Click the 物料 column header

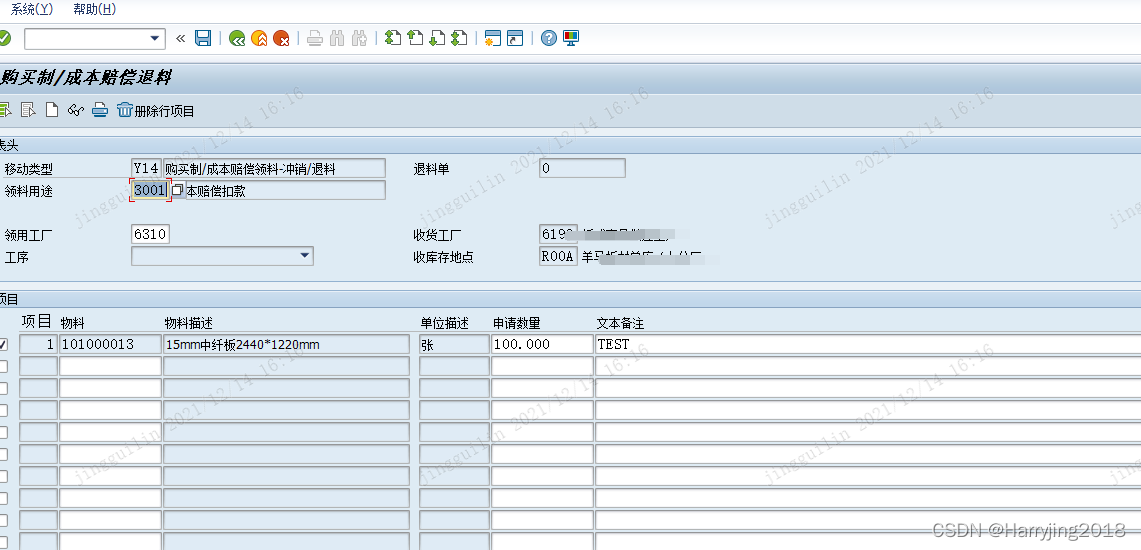point(73,323)
